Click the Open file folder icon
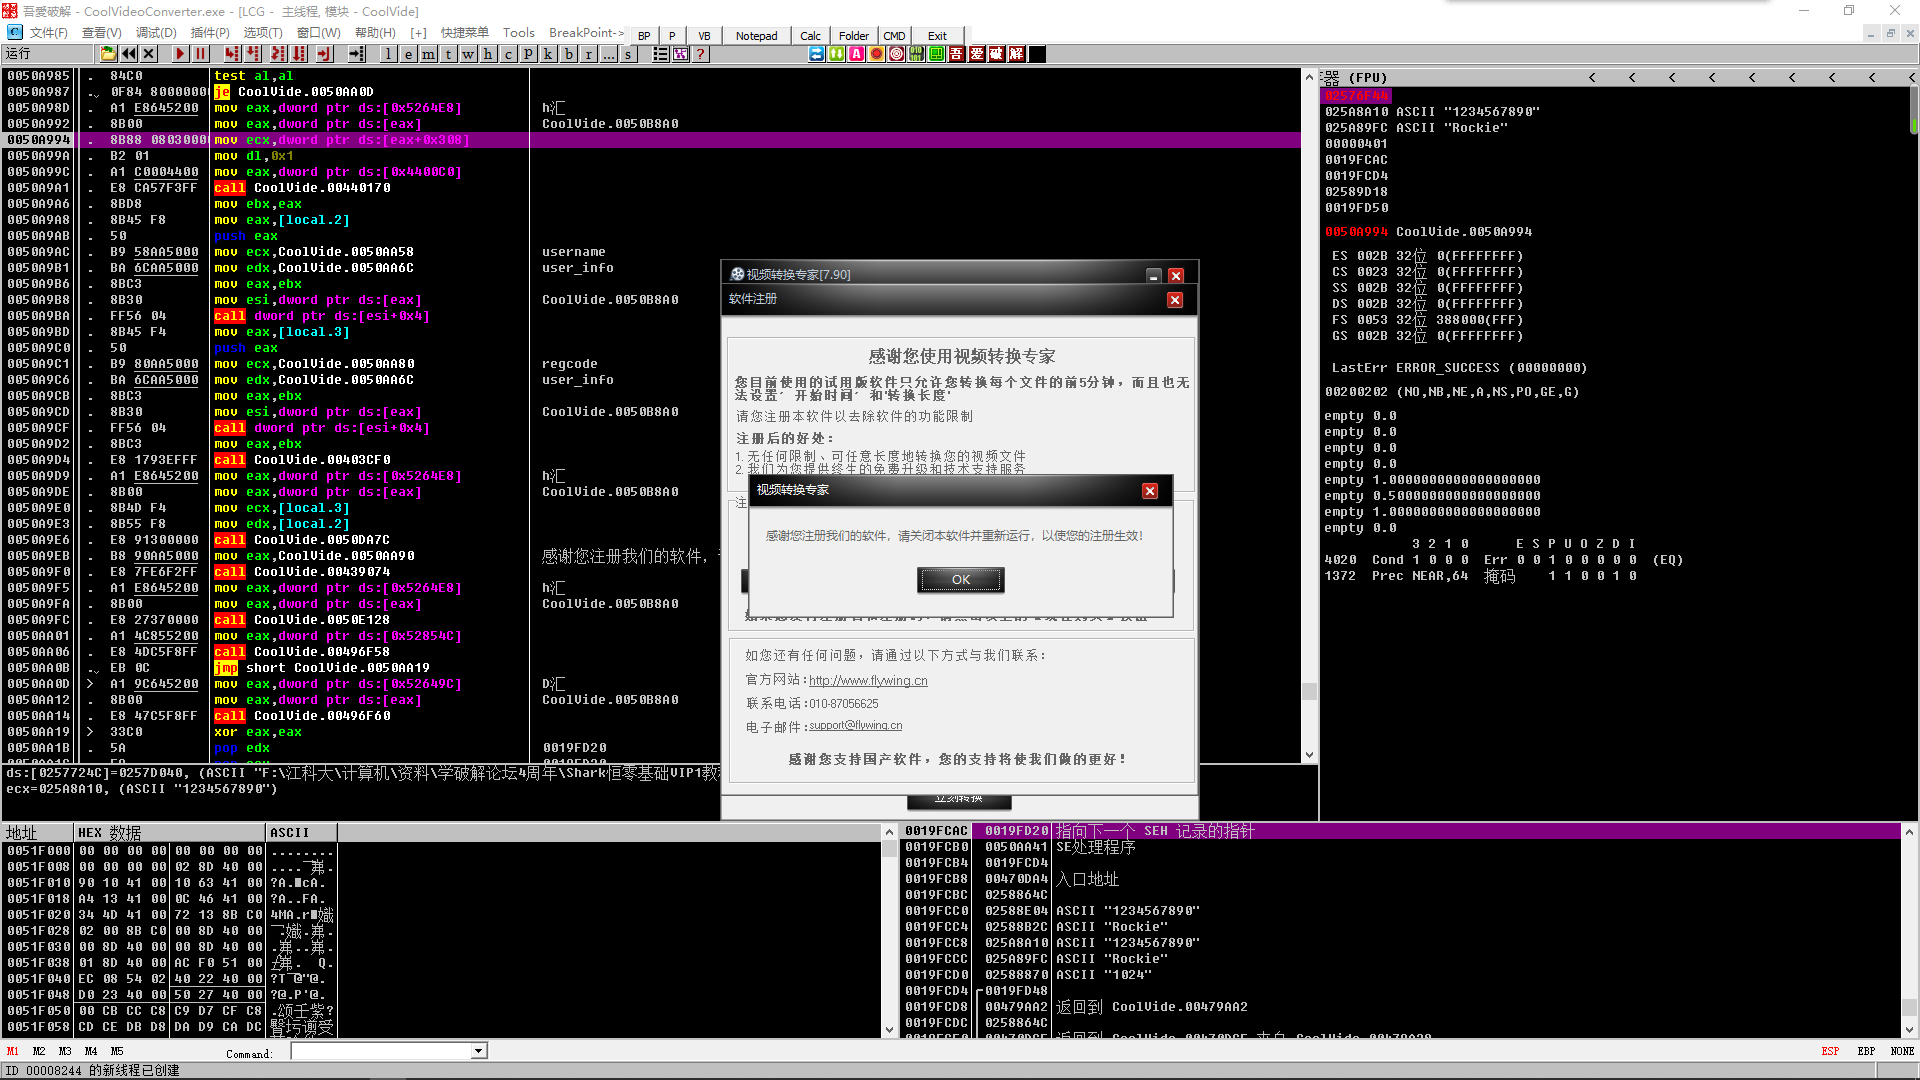The width and height of the screenshot is (1920, 1080). click(x=108, y=54)
